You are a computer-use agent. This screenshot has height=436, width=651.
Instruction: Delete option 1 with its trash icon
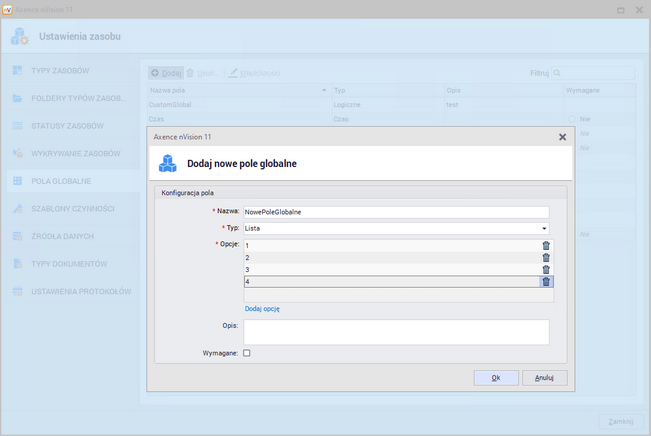click(x=546, y=245)
